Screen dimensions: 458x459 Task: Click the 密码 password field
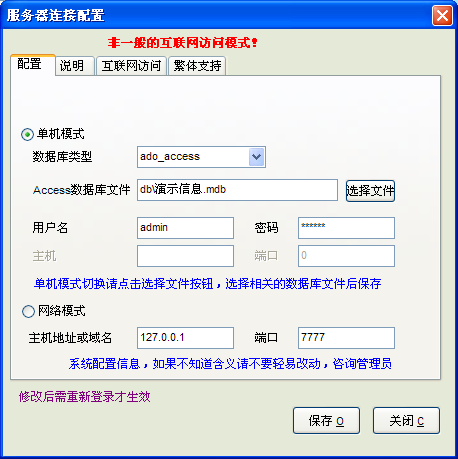pos(346,228)
